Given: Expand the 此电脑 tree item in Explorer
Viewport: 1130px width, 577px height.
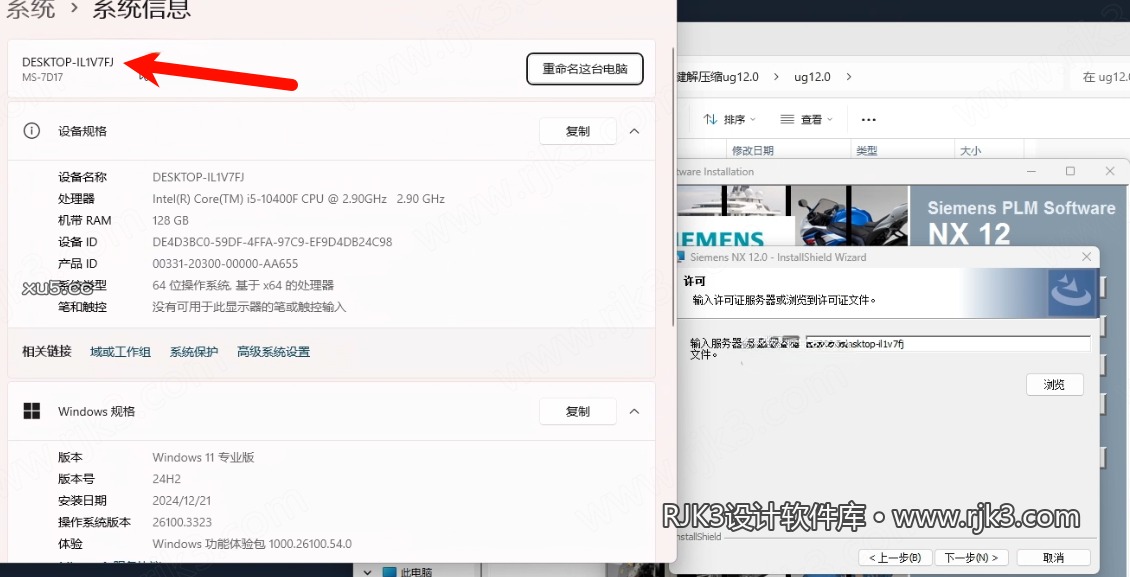Looking at the screenshot, I should point(368,572).
